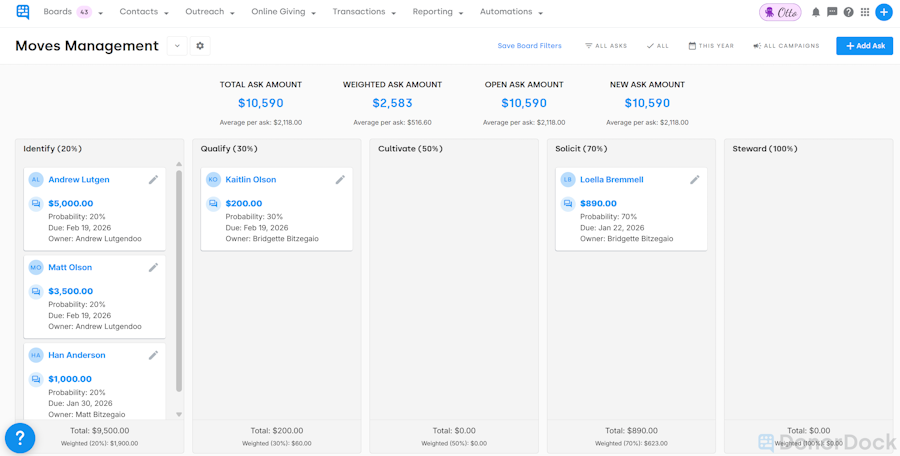Viewport: 900px width, 456px height.
Task: Click the blue plus quick-add button
Action: click(884, 12)
